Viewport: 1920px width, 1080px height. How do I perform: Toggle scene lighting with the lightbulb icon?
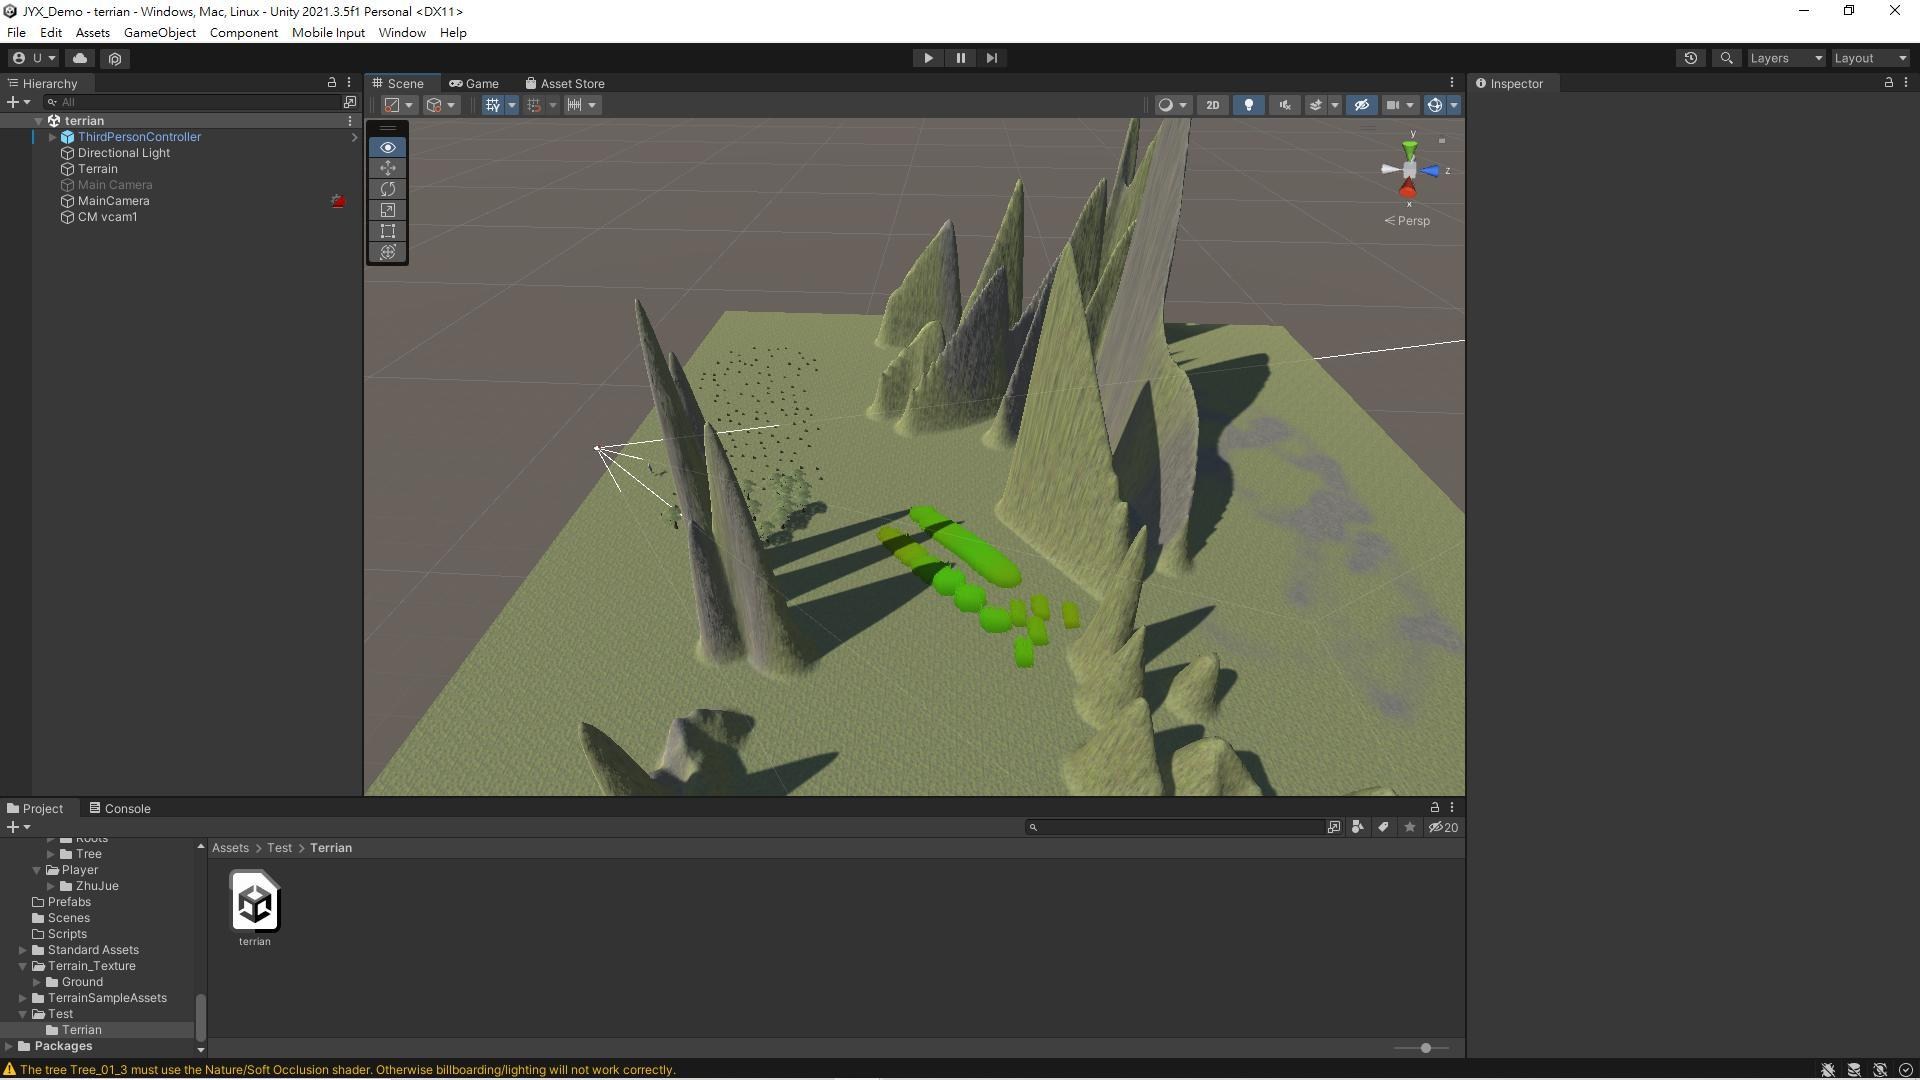(x=1248, y=105)
